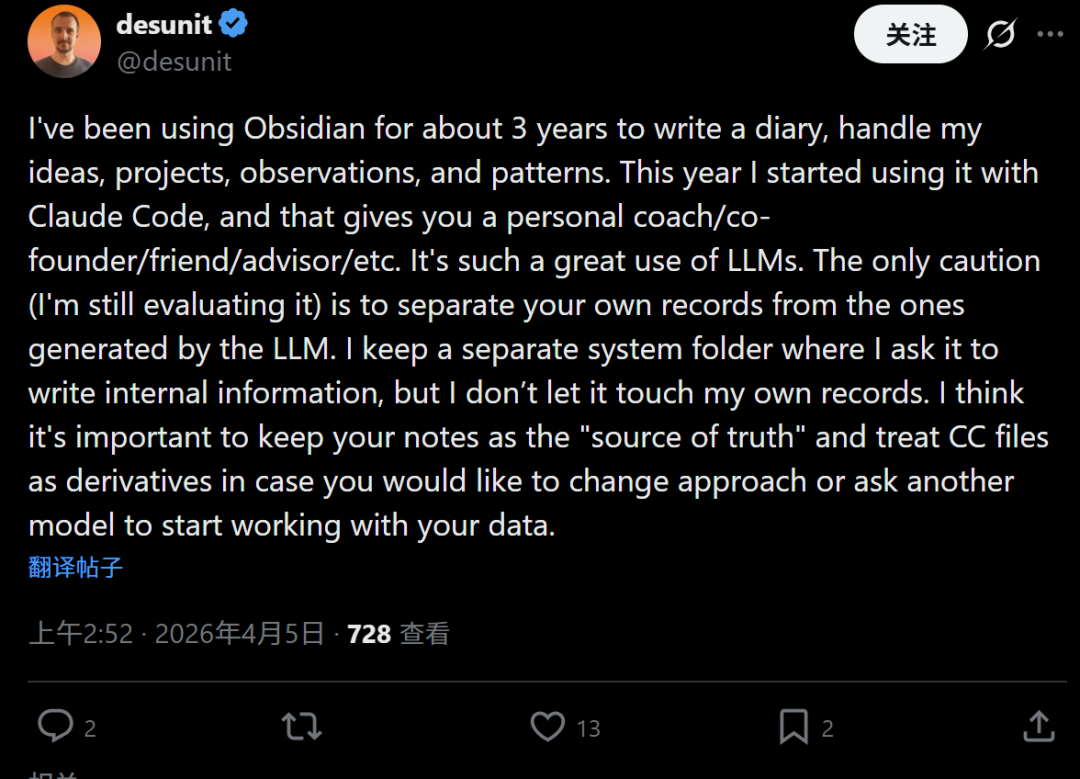The width and height of the screenshot is (1080, 779).
Task: Click the date 2026年4月5日
Action: 240,633
